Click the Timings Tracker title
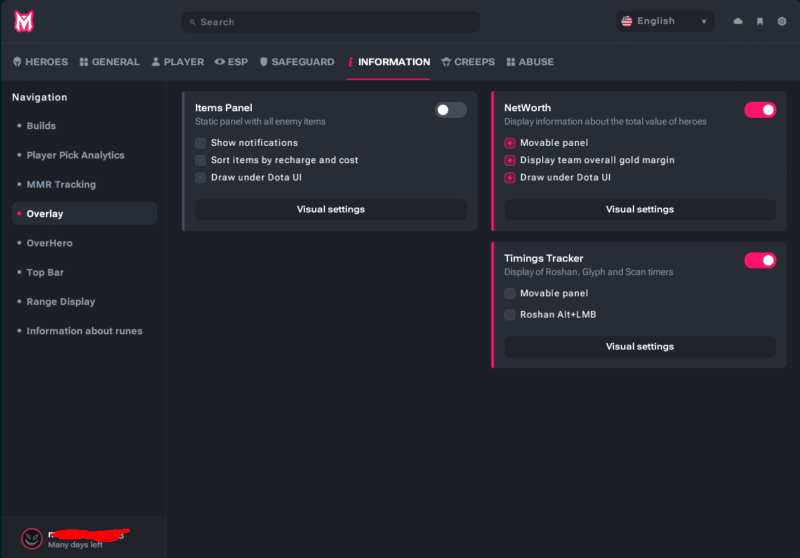The image size is (800, 558). click(543, 258)
